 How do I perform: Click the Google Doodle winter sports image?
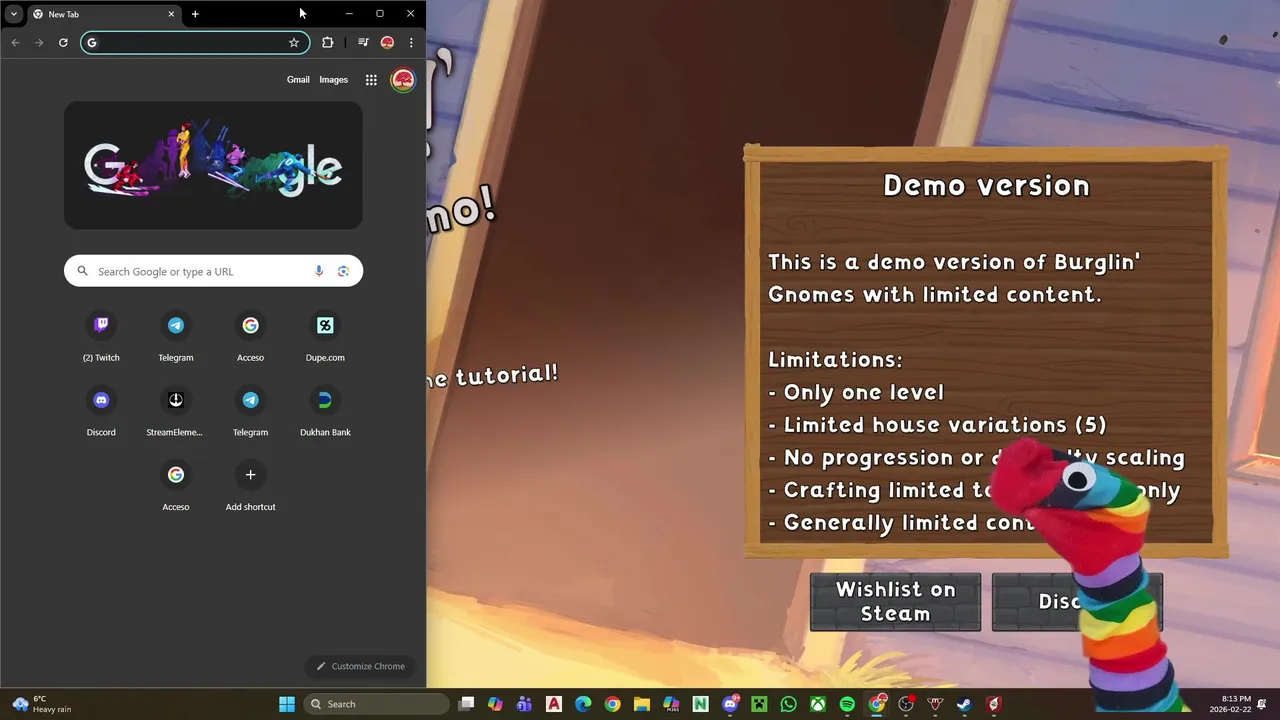coord(213,165)
